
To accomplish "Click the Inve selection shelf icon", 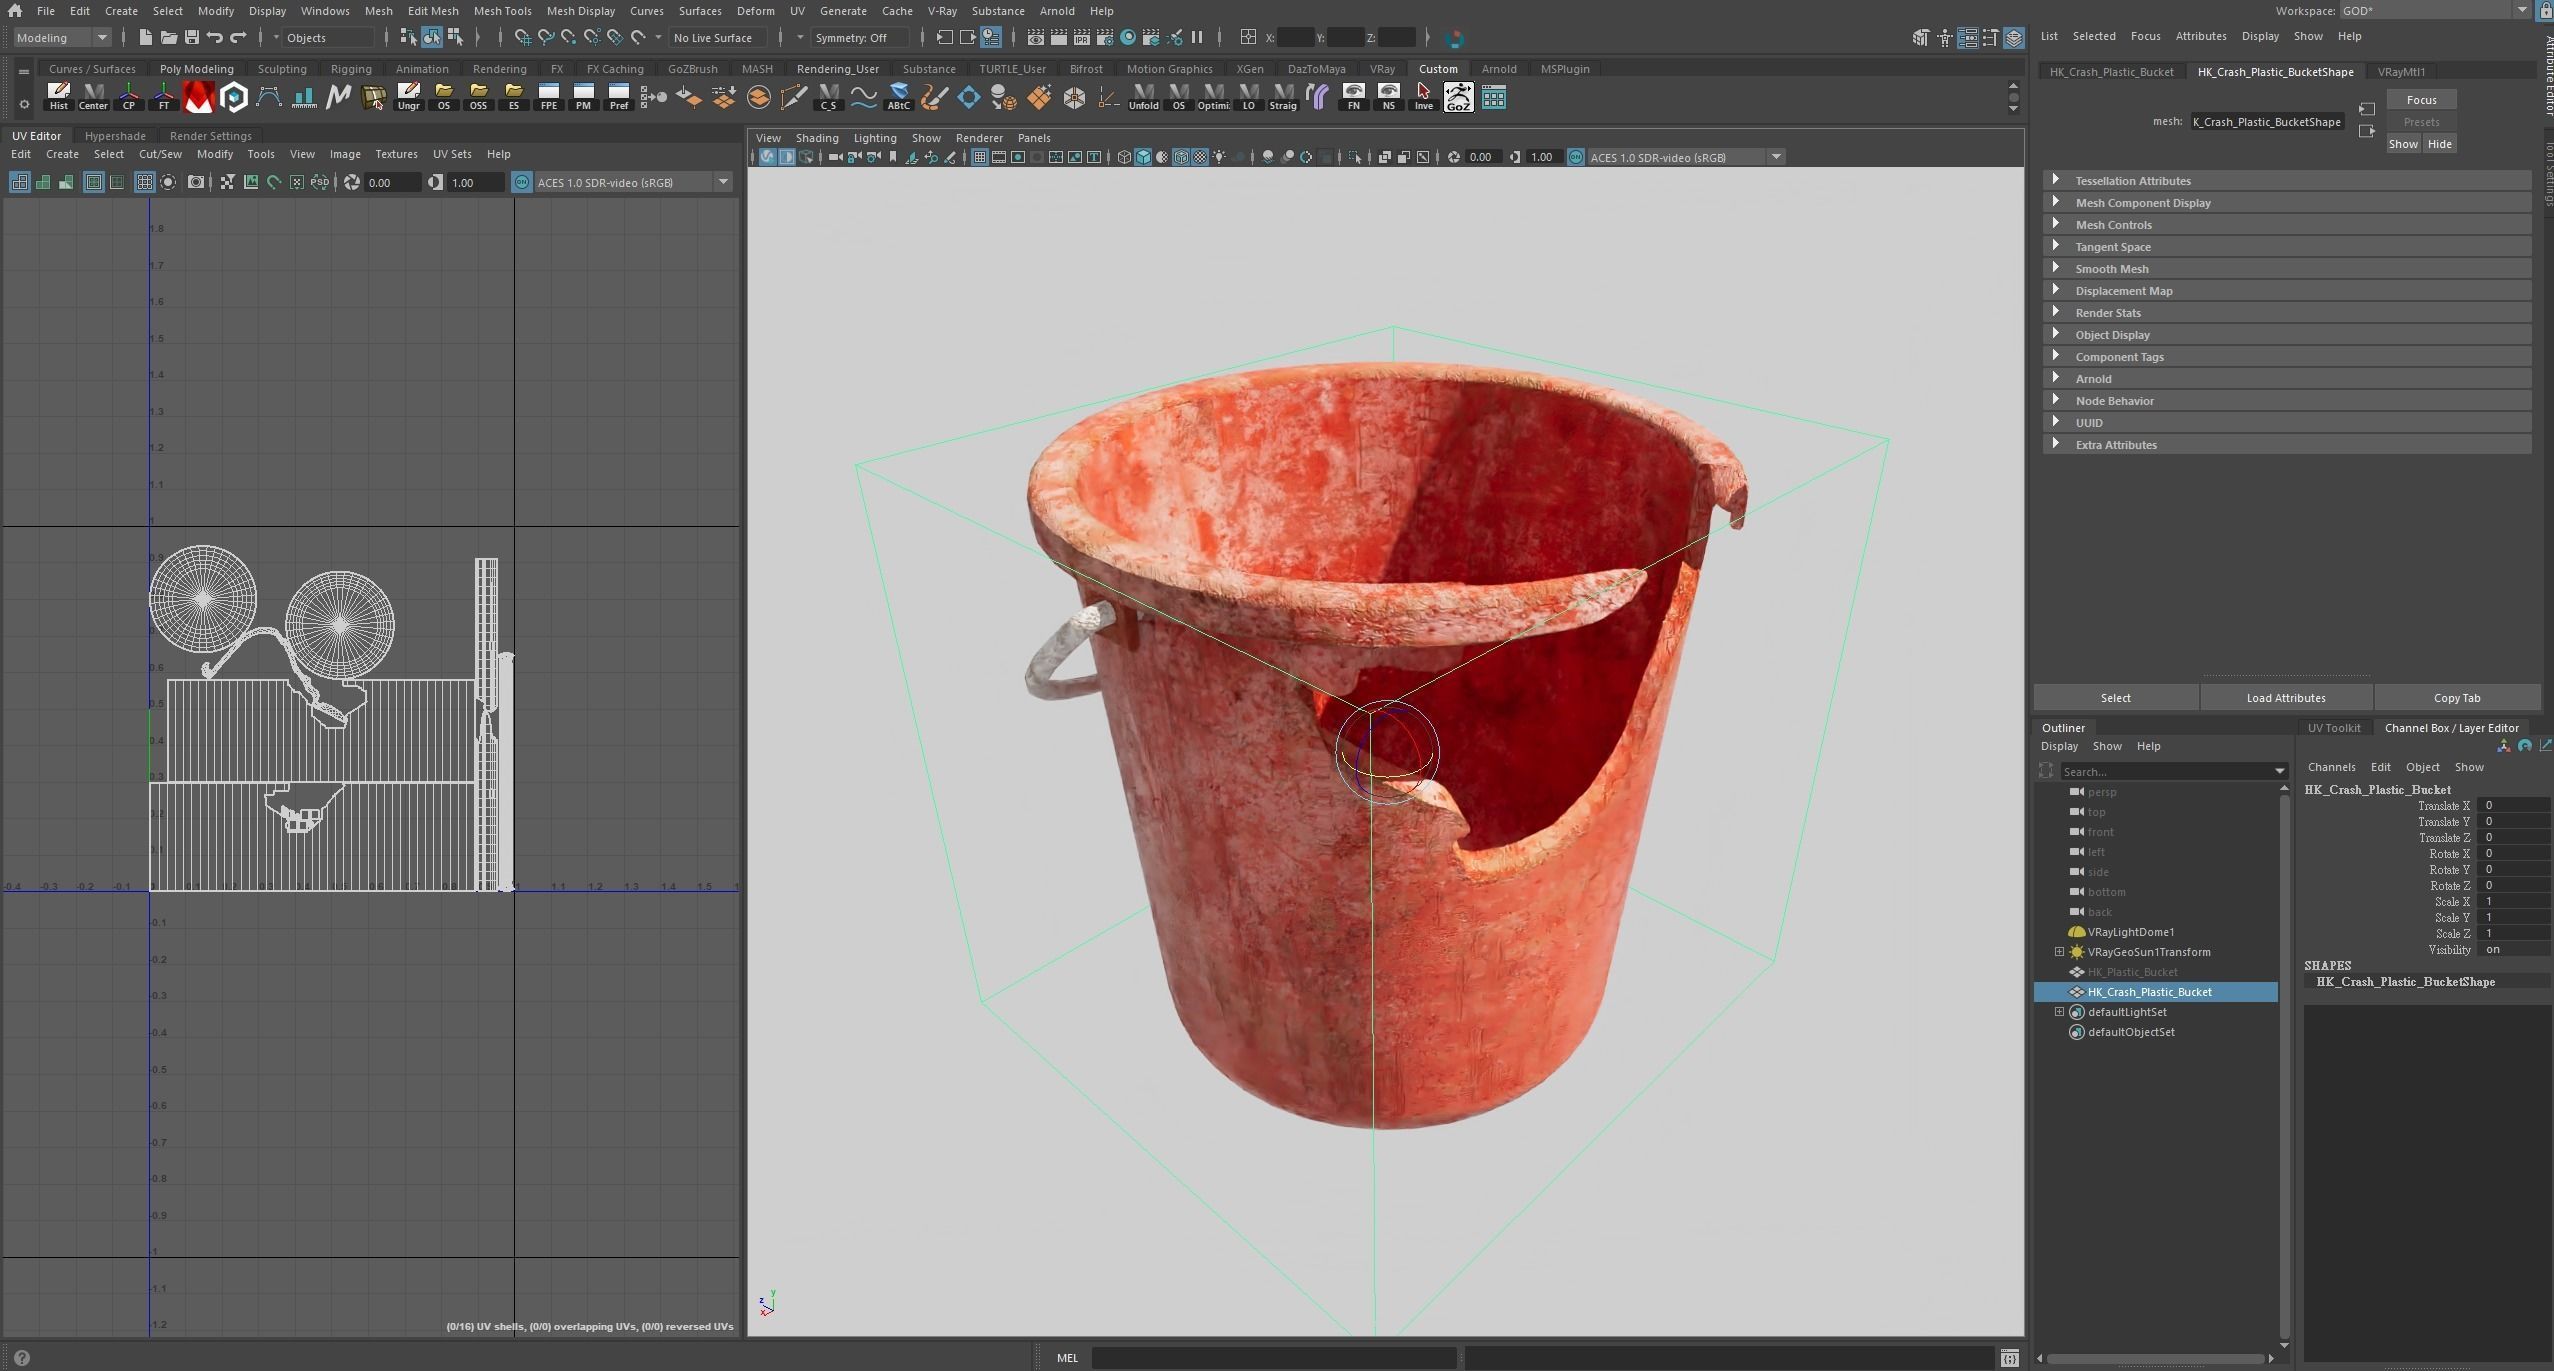I will click(x=1423, y=97).
